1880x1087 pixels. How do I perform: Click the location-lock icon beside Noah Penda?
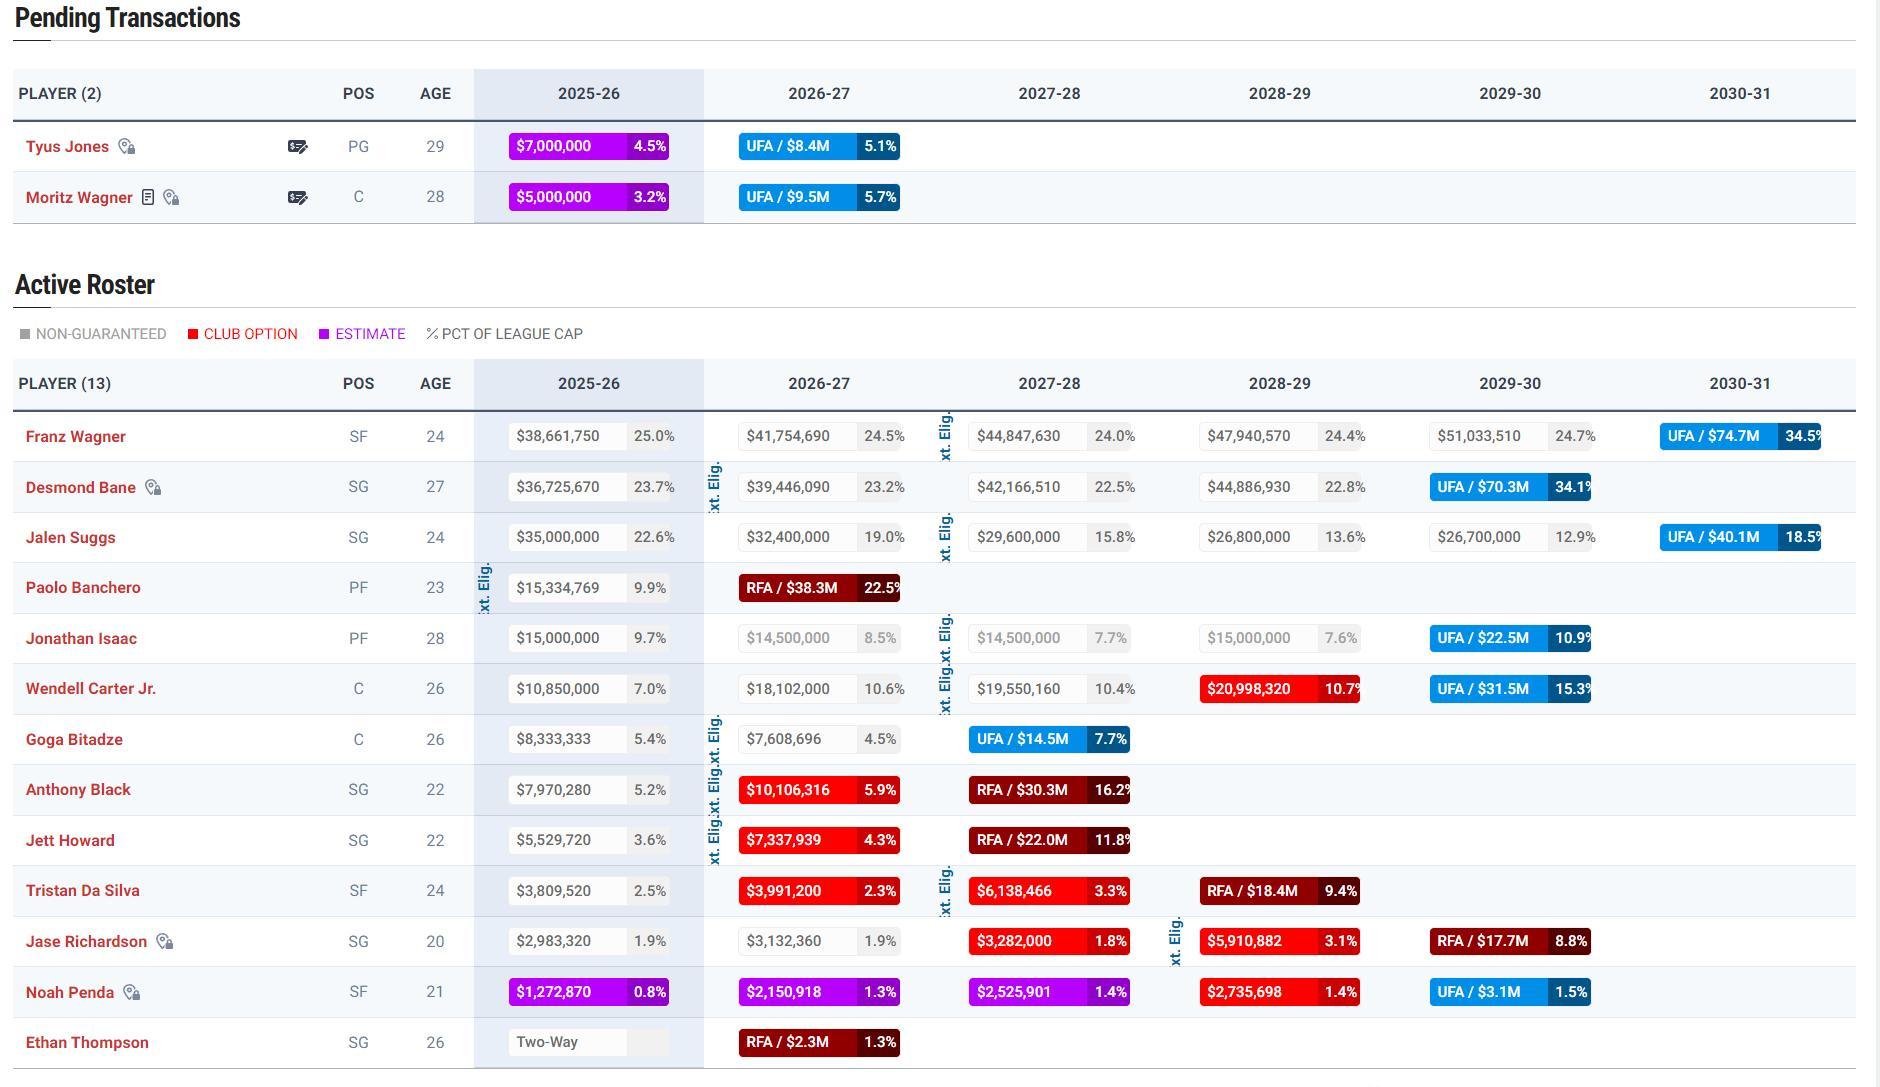131,993
